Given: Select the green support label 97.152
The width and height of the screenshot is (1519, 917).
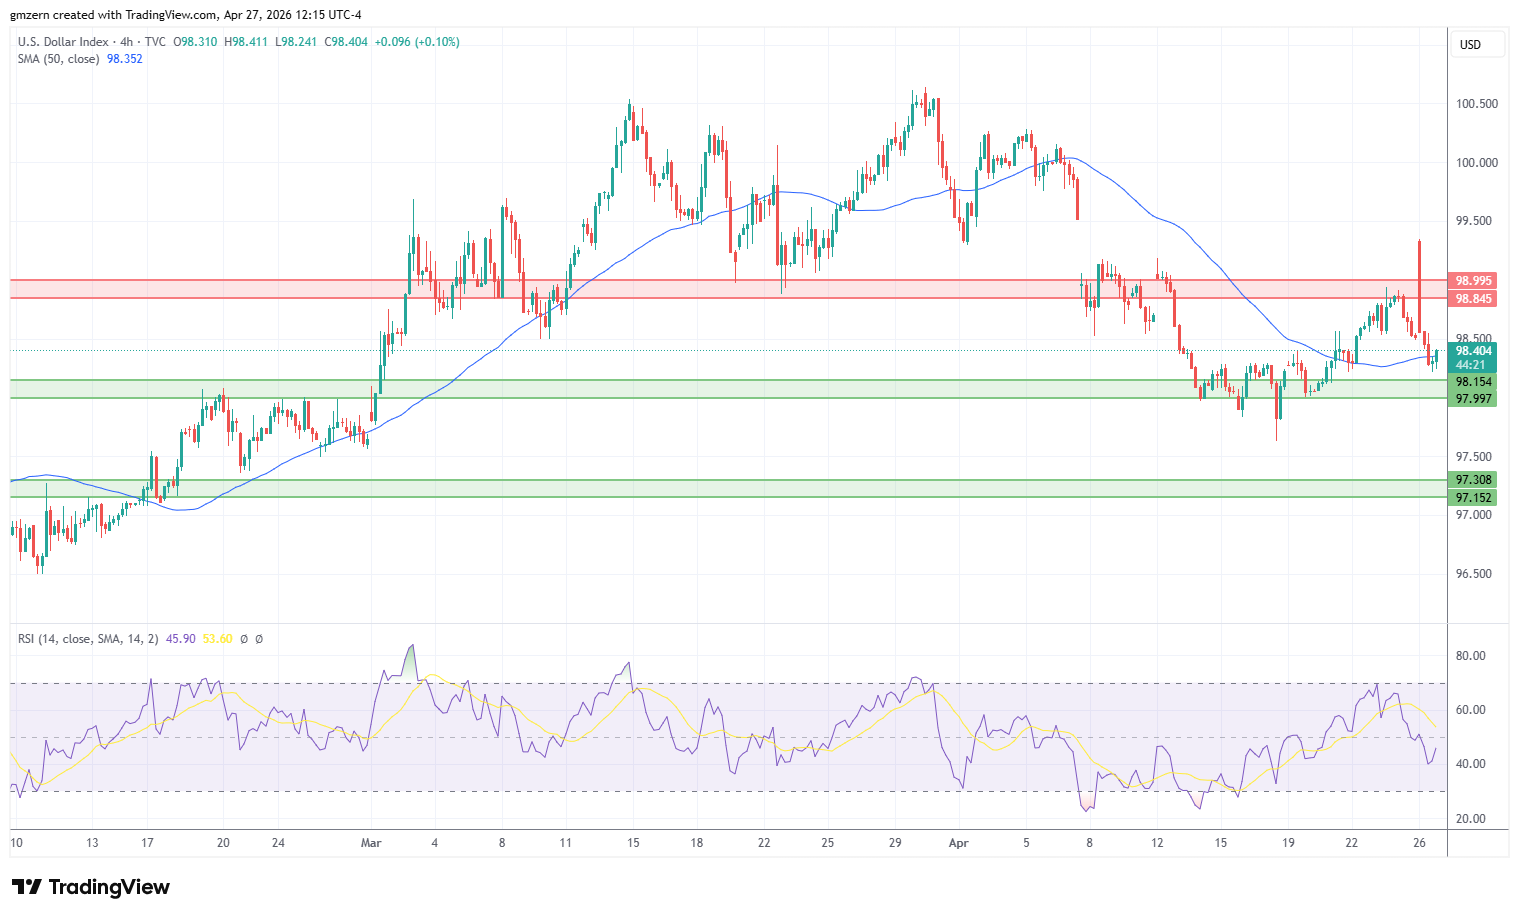Looking at the screenshot, I should (1473, 498).
